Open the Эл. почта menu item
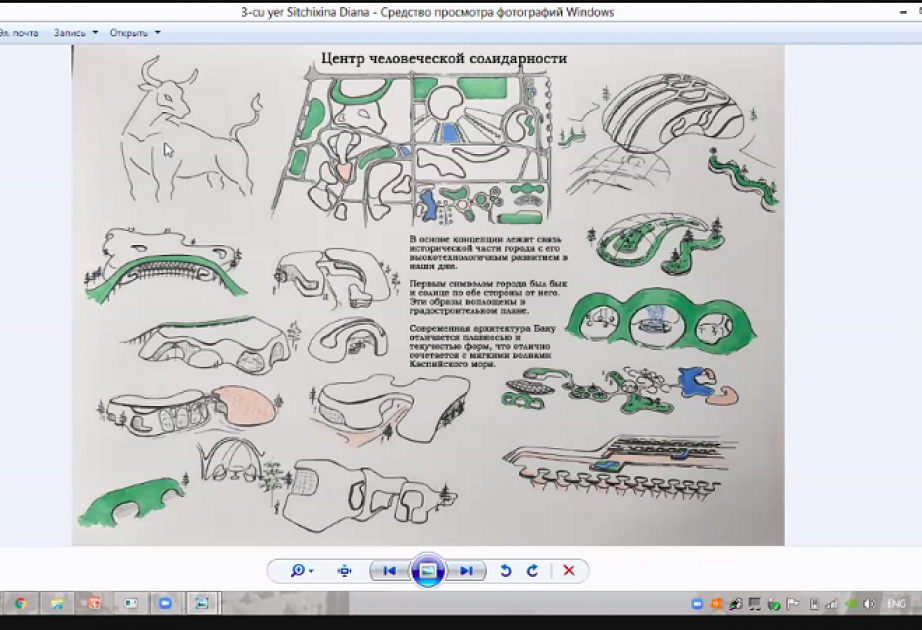 pyautogui.click(x=19, y=33)
